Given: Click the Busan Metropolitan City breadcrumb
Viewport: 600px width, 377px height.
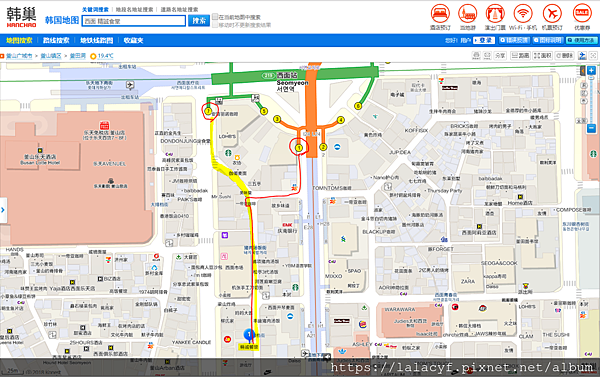Looking at the screenshot, I should (19, 56).
